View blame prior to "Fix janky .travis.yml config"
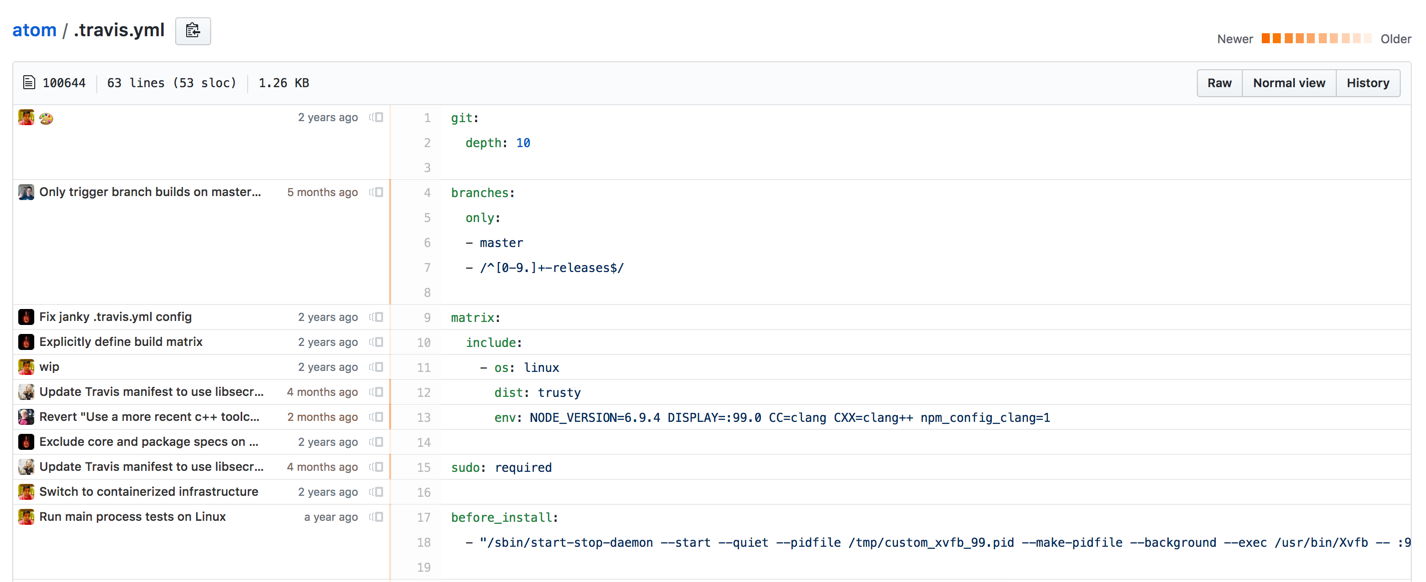The height and width of the screenshot is (582, 1426). click(375, 316)
